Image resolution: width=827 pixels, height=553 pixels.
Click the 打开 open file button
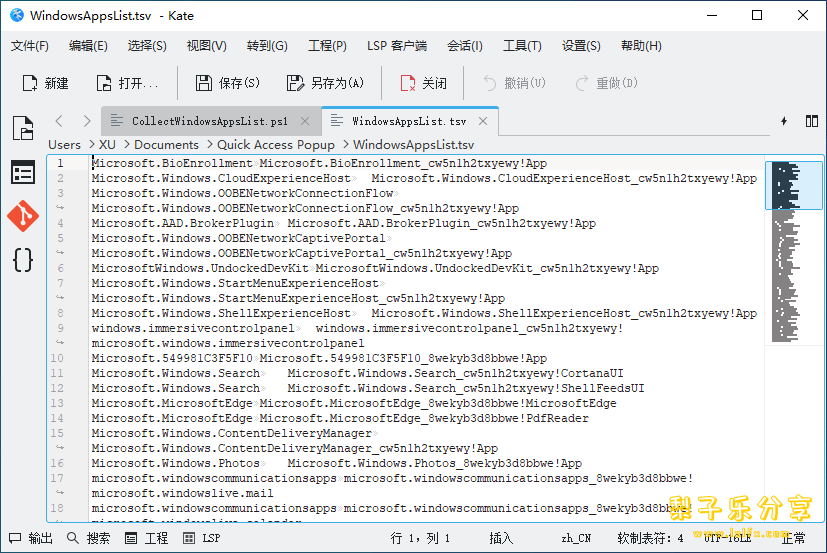click(127, 83)
